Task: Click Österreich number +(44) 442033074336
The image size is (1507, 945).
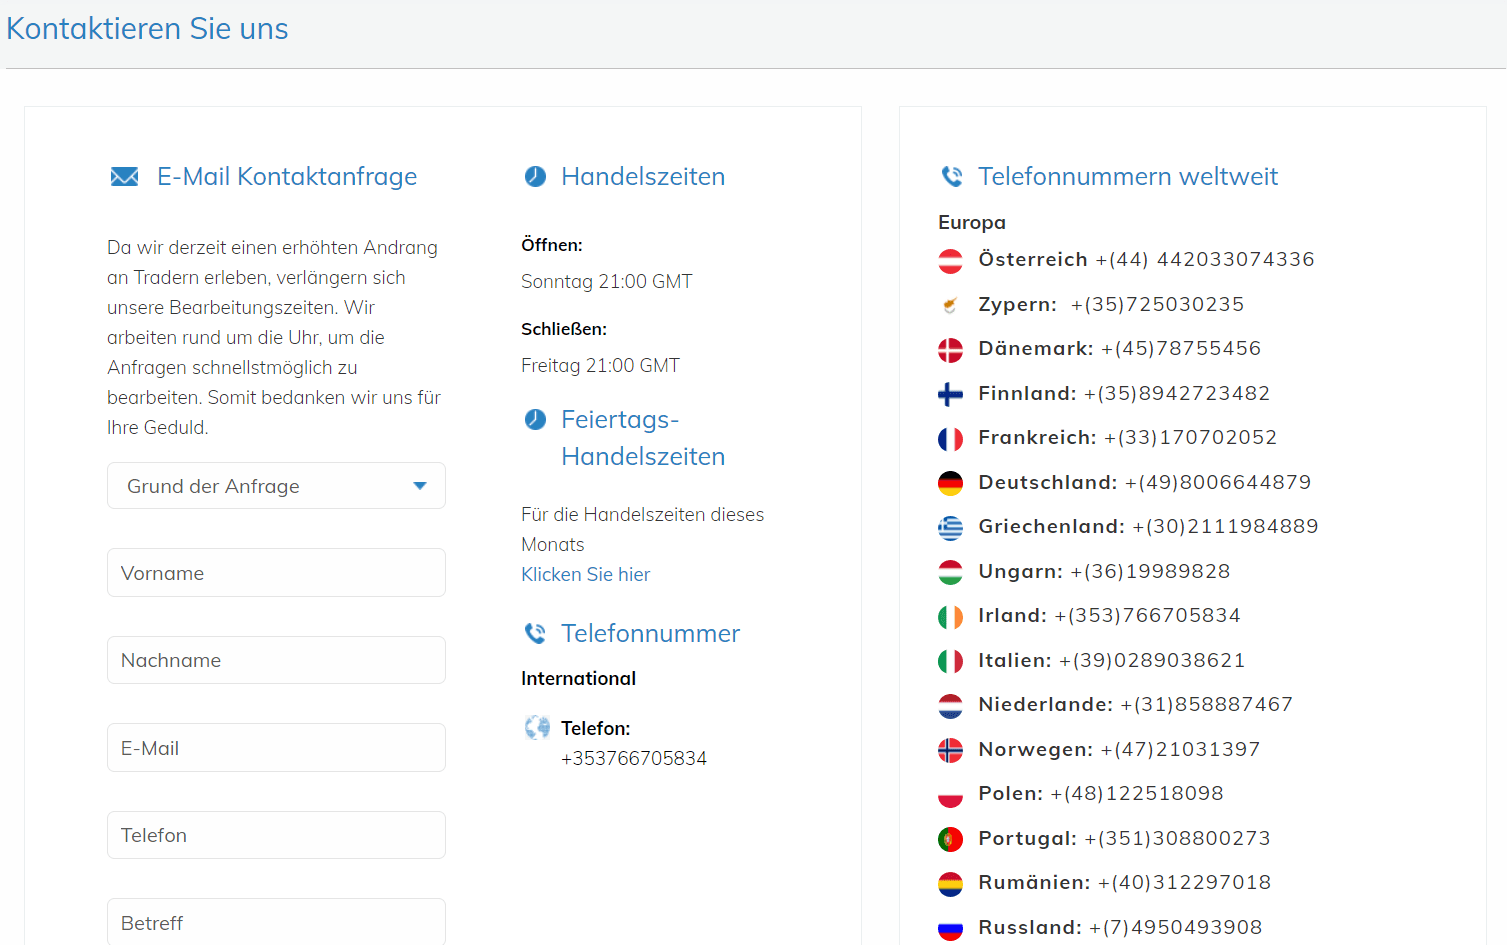Action: 1205,260
